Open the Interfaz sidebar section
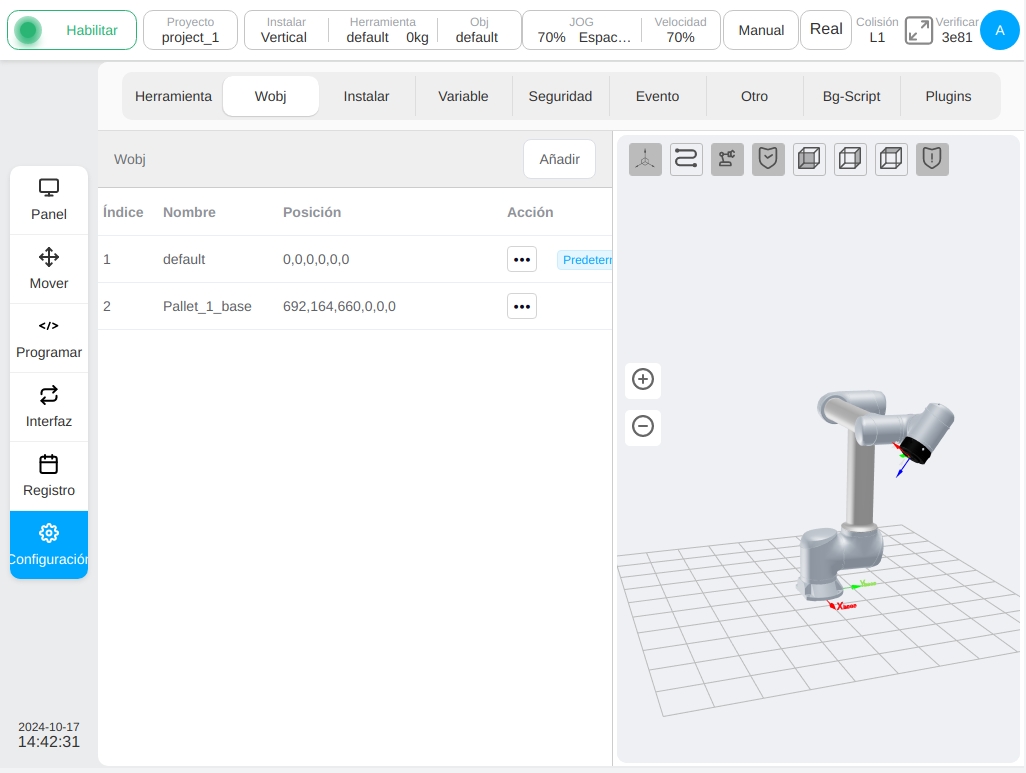This screenshot has width=1026, height=773. tap(49, 407)
